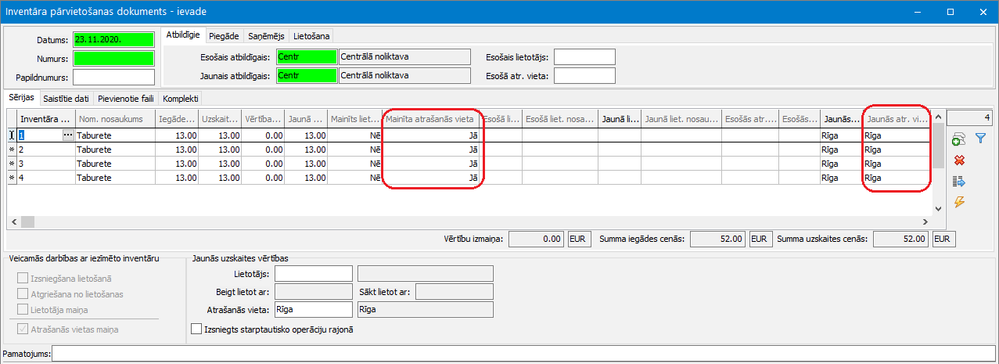Click the Beigt lietot ar field
The image size is (999, 364).
click(313, 291)
